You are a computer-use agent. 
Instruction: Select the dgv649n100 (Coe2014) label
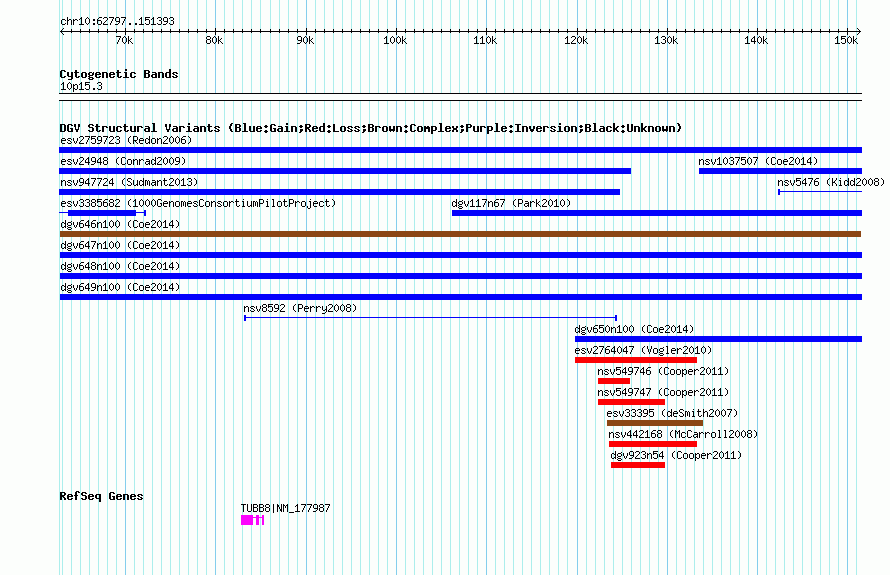point(120,287)
